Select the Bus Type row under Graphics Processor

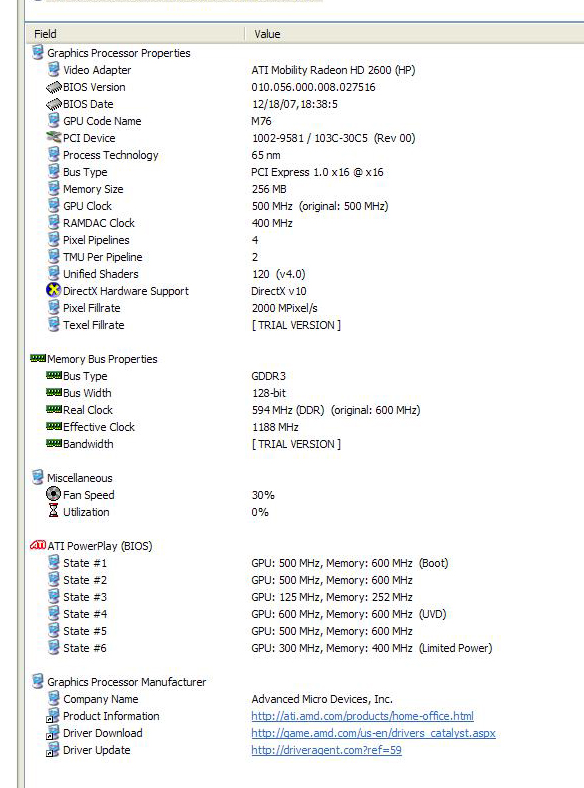pos(85,172)
